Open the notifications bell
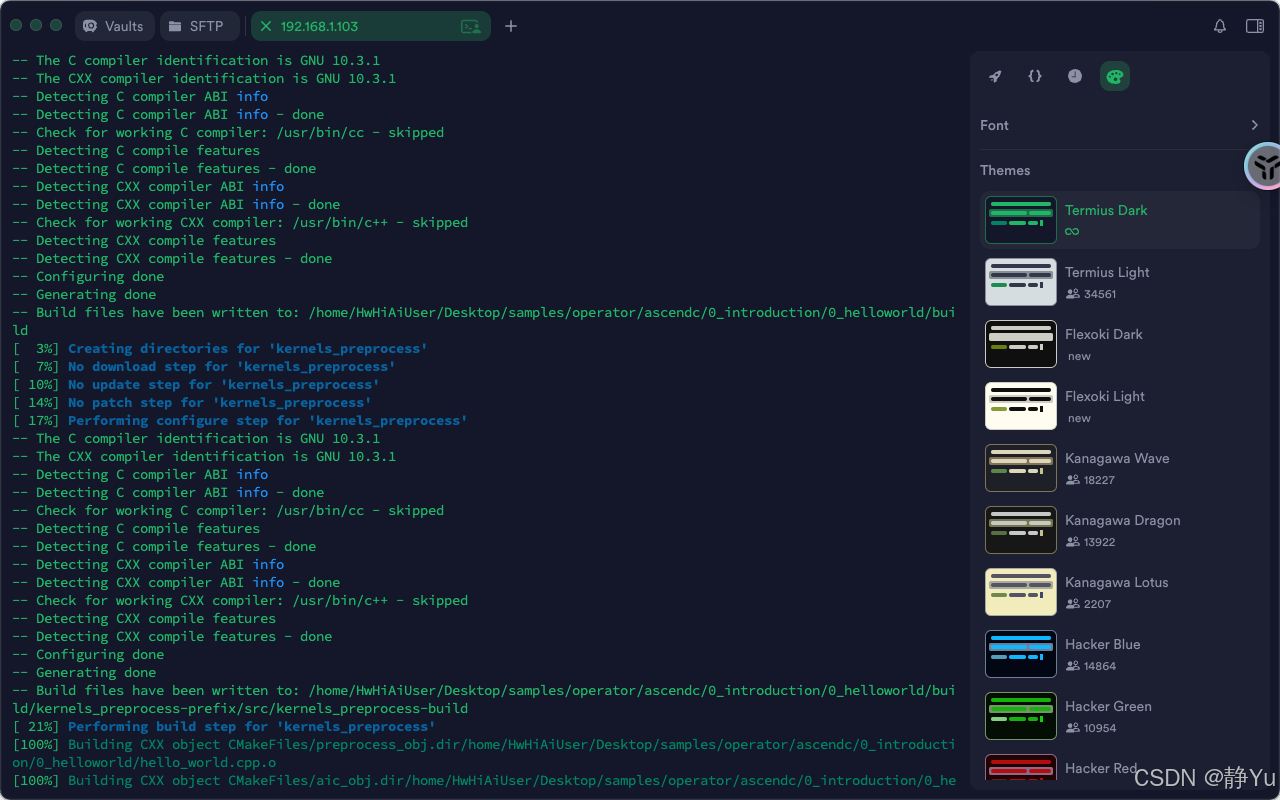 coord(1220,26)
